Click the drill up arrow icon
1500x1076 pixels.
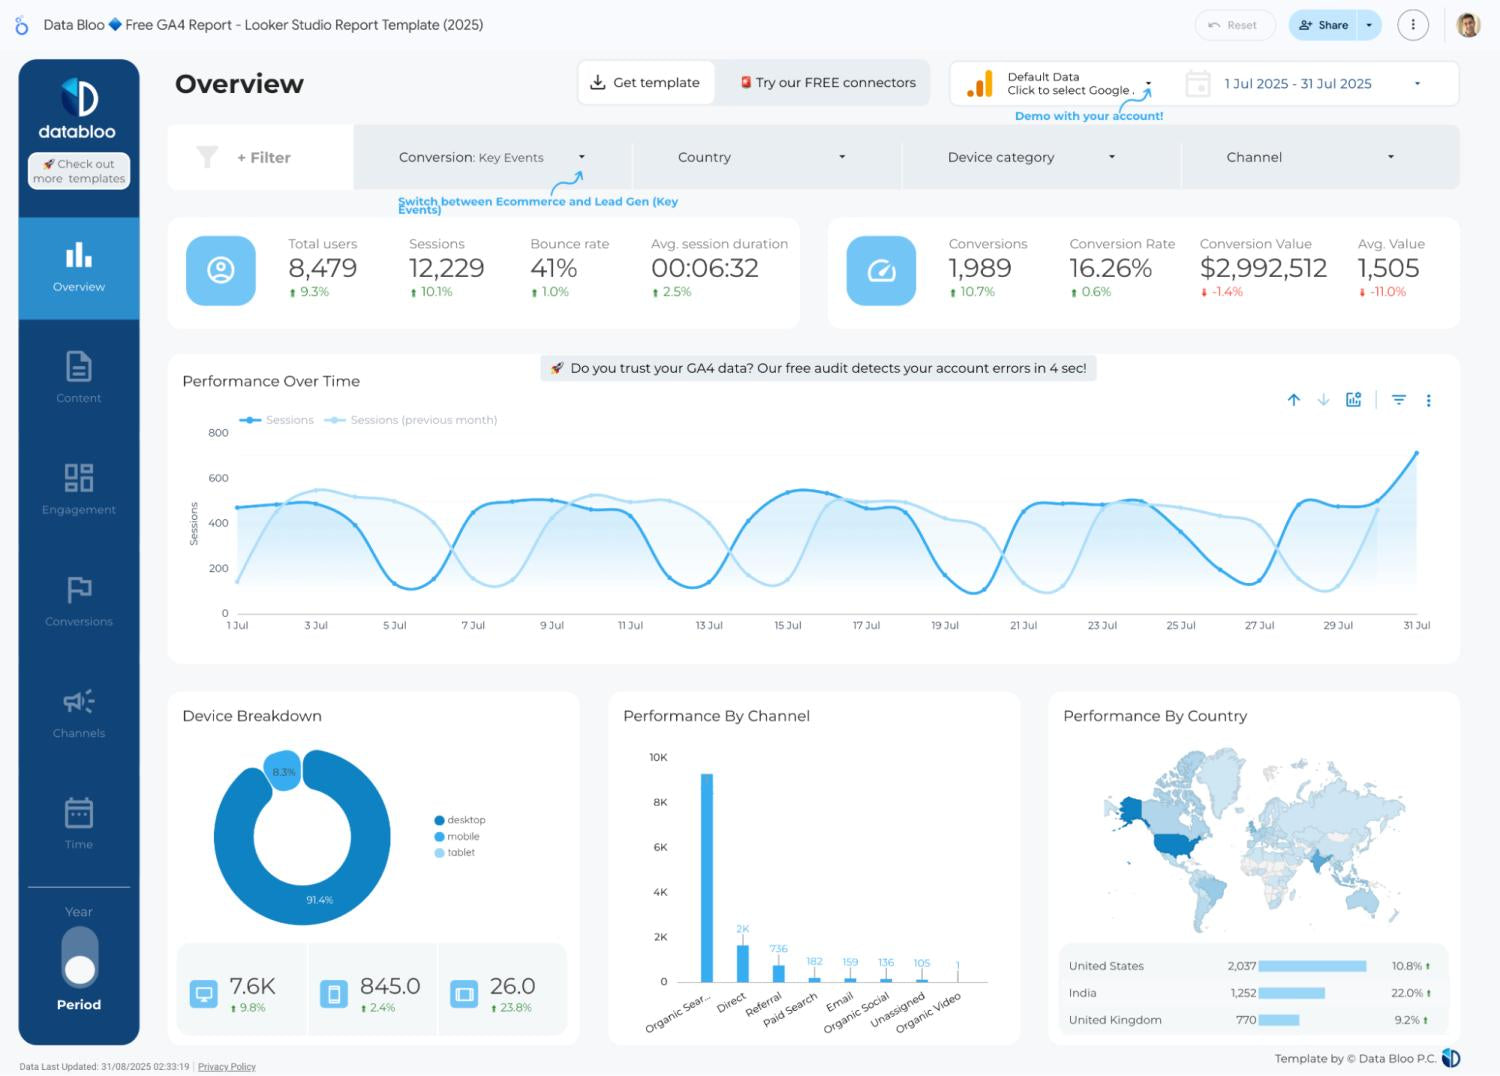1293,400
